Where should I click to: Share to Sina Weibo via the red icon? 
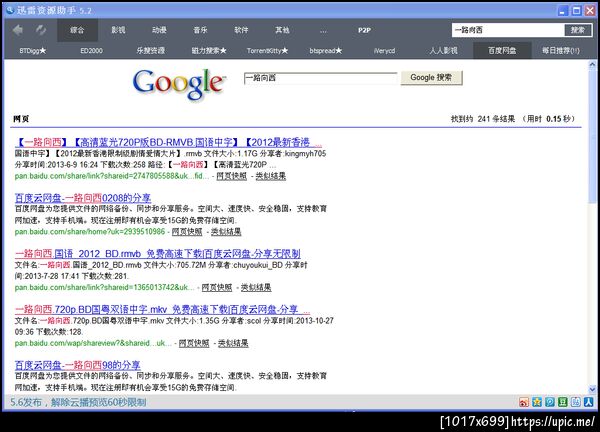524,402
